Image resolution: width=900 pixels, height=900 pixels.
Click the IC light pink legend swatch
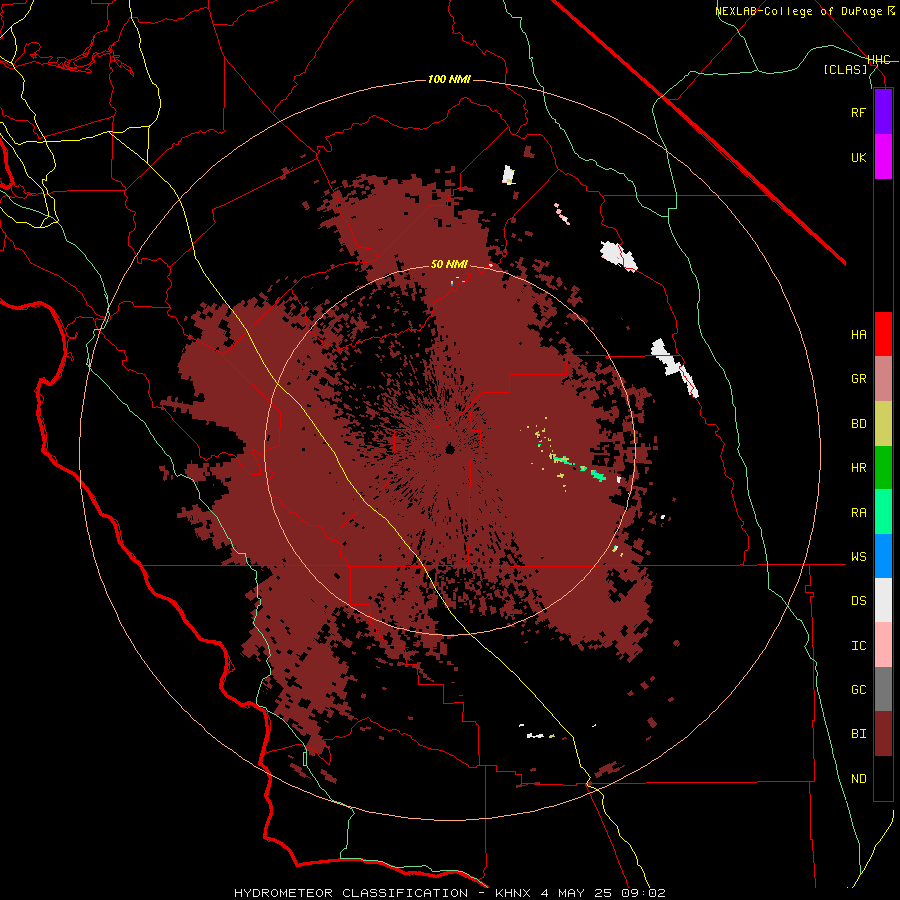(x=883, y=645)
